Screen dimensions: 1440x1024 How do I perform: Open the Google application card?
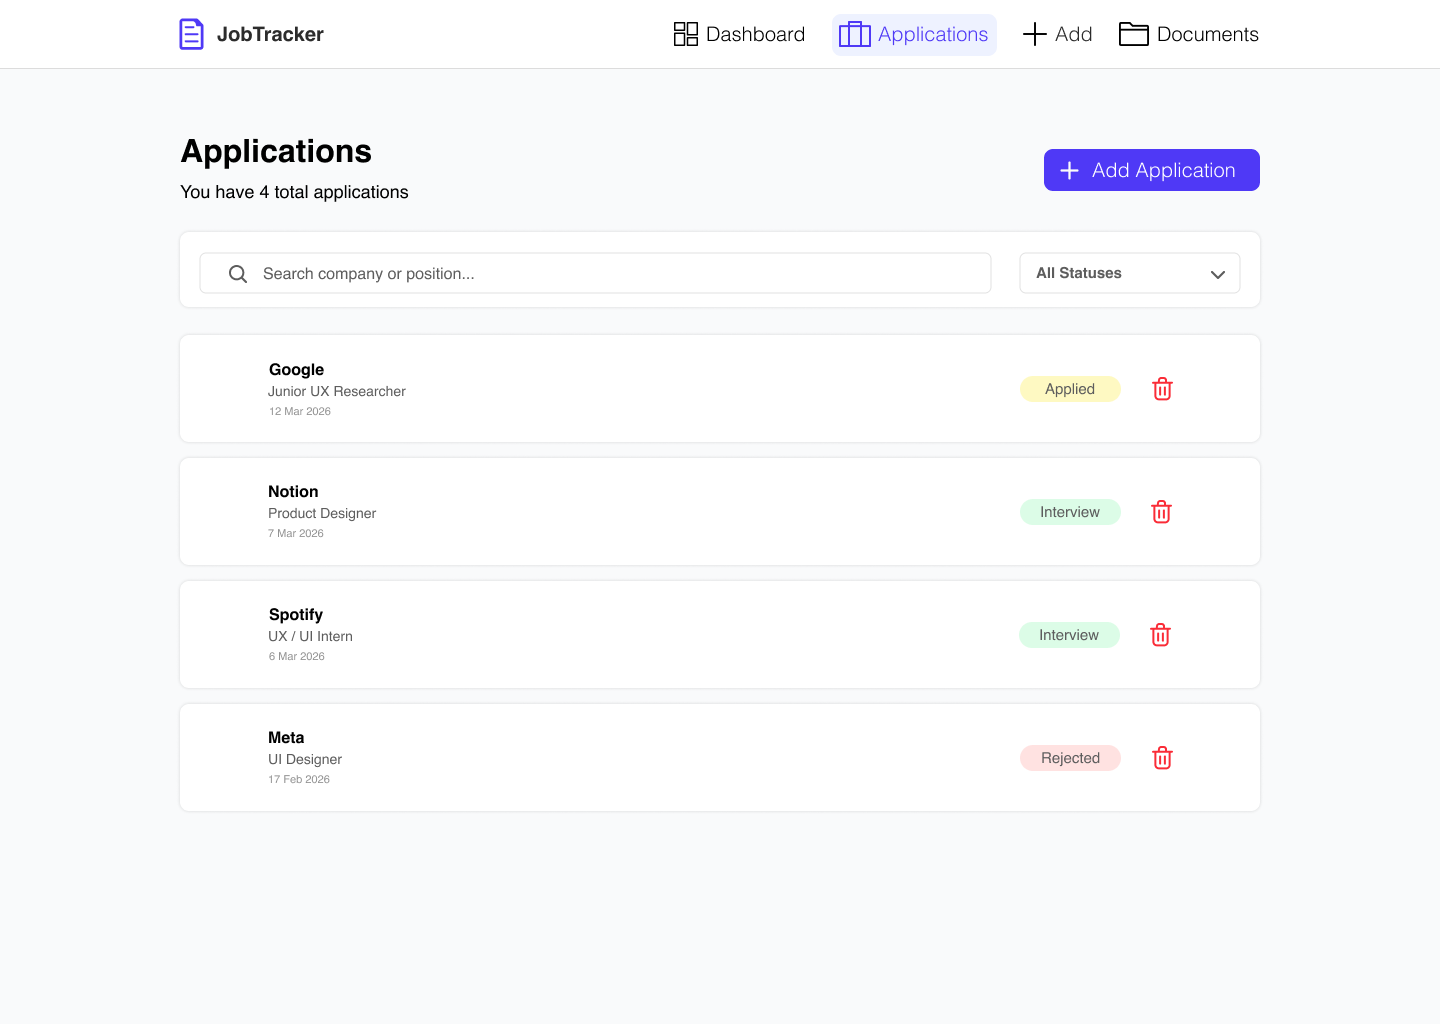tap(720, 388)
